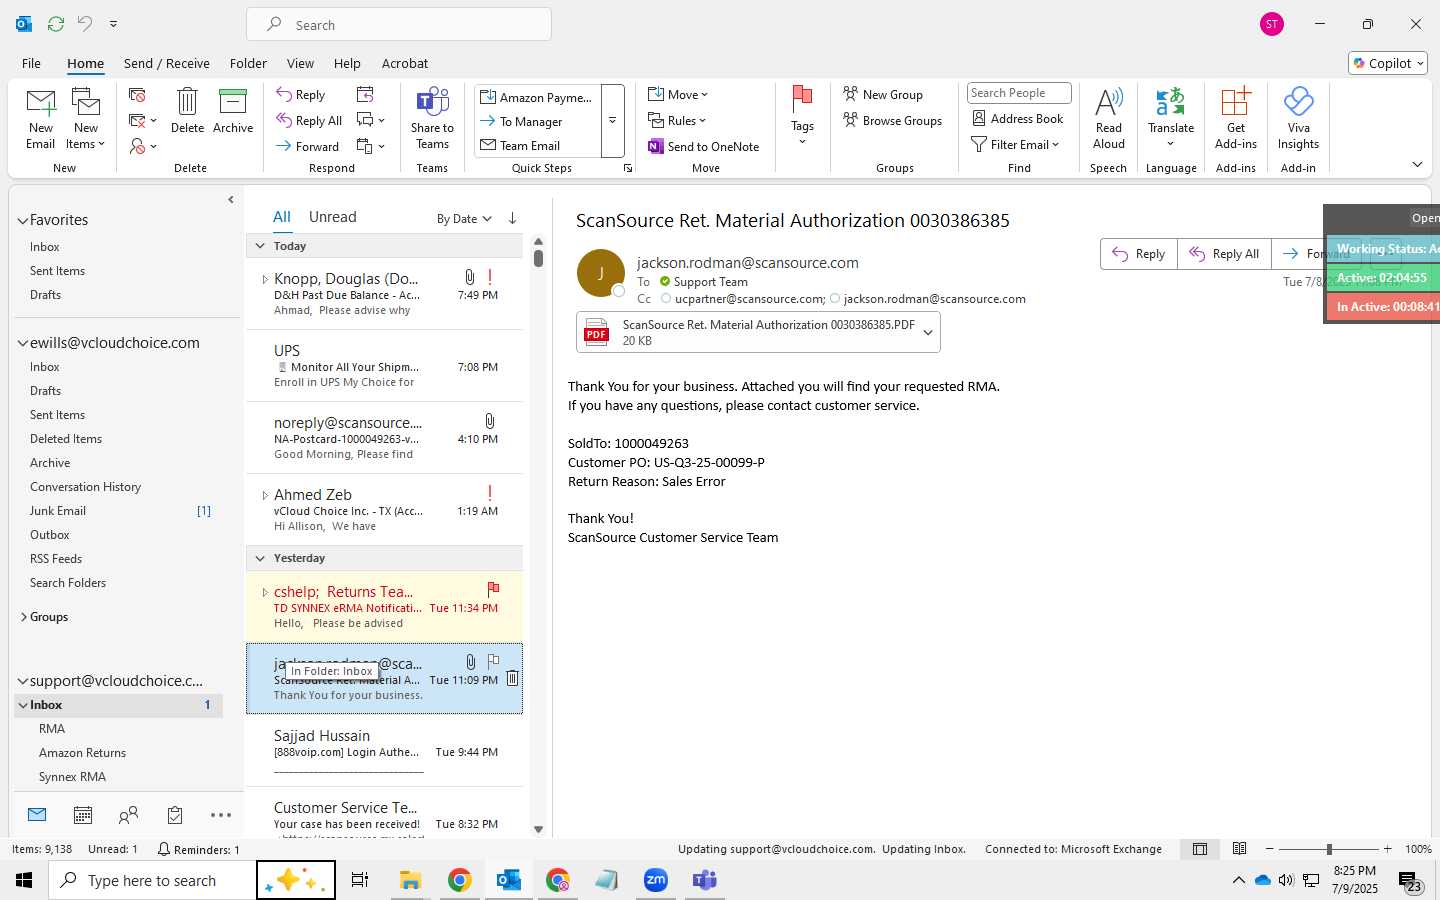Open File Explorer from taskbar
1440x900 pixels.
(x=410, y=880)
